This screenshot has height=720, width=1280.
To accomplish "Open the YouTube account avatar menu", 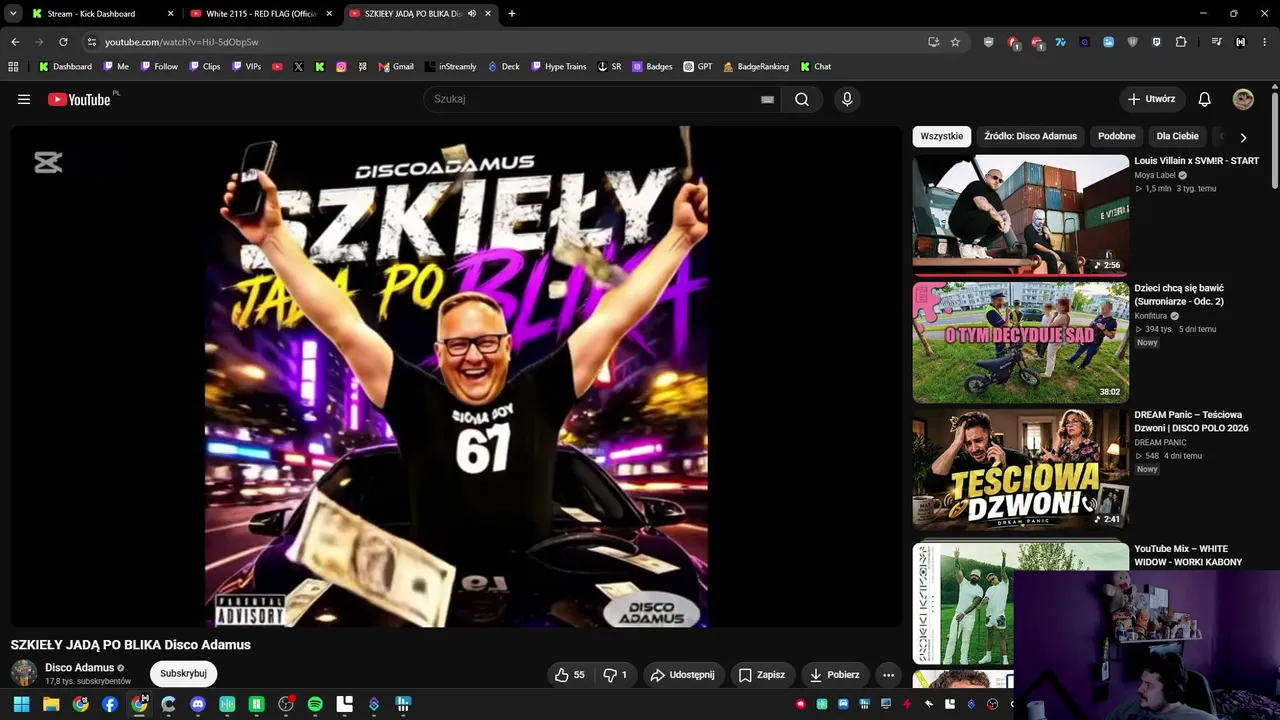I will [x=1243, y=99].
